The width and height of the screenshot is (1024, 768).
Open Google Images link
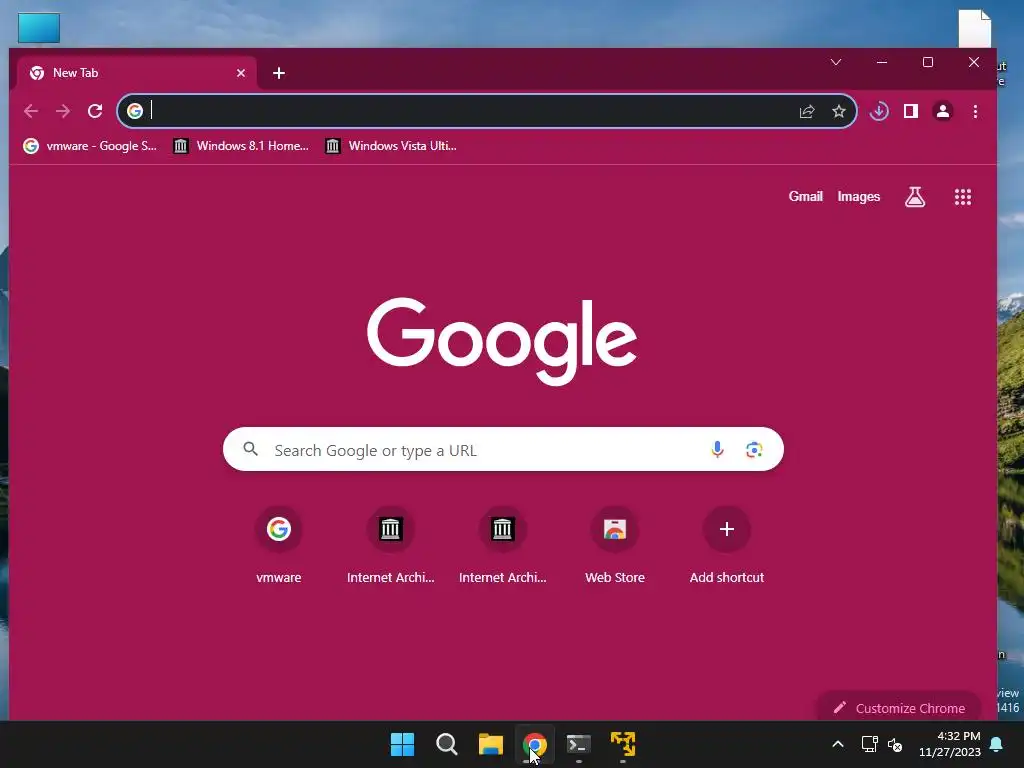point(859,197)
